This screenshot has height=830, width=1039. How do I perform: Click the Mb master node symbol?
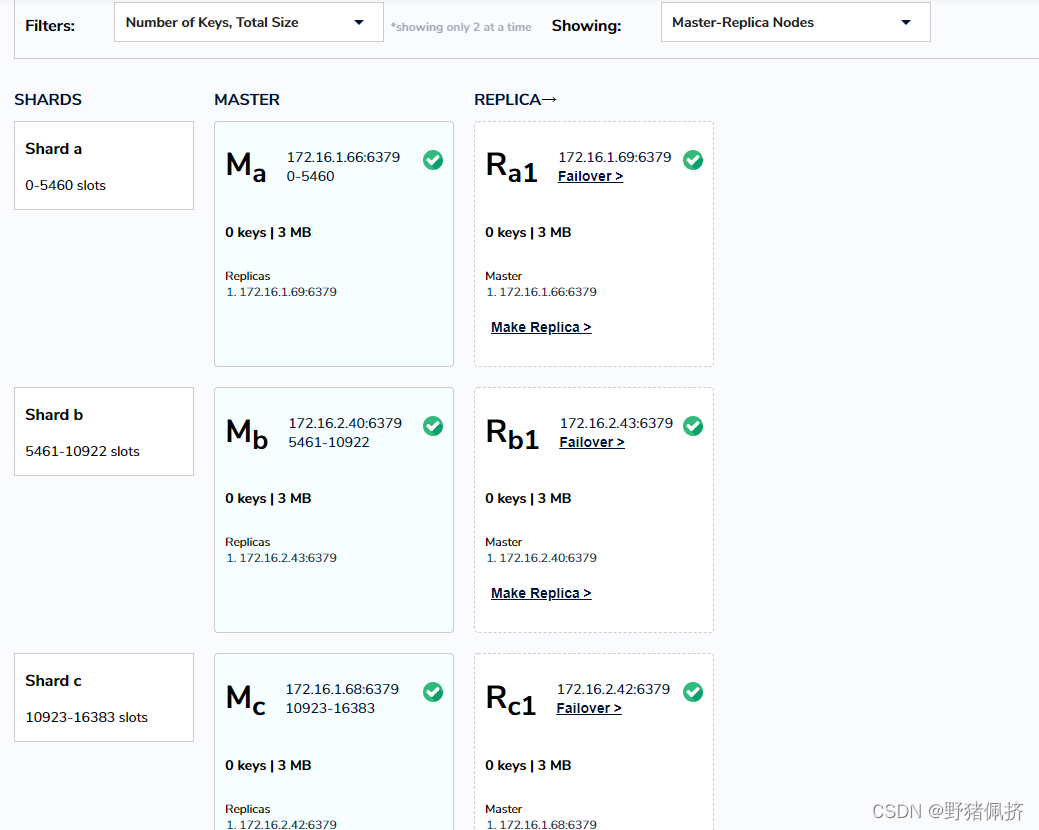[x=246, y=433]
